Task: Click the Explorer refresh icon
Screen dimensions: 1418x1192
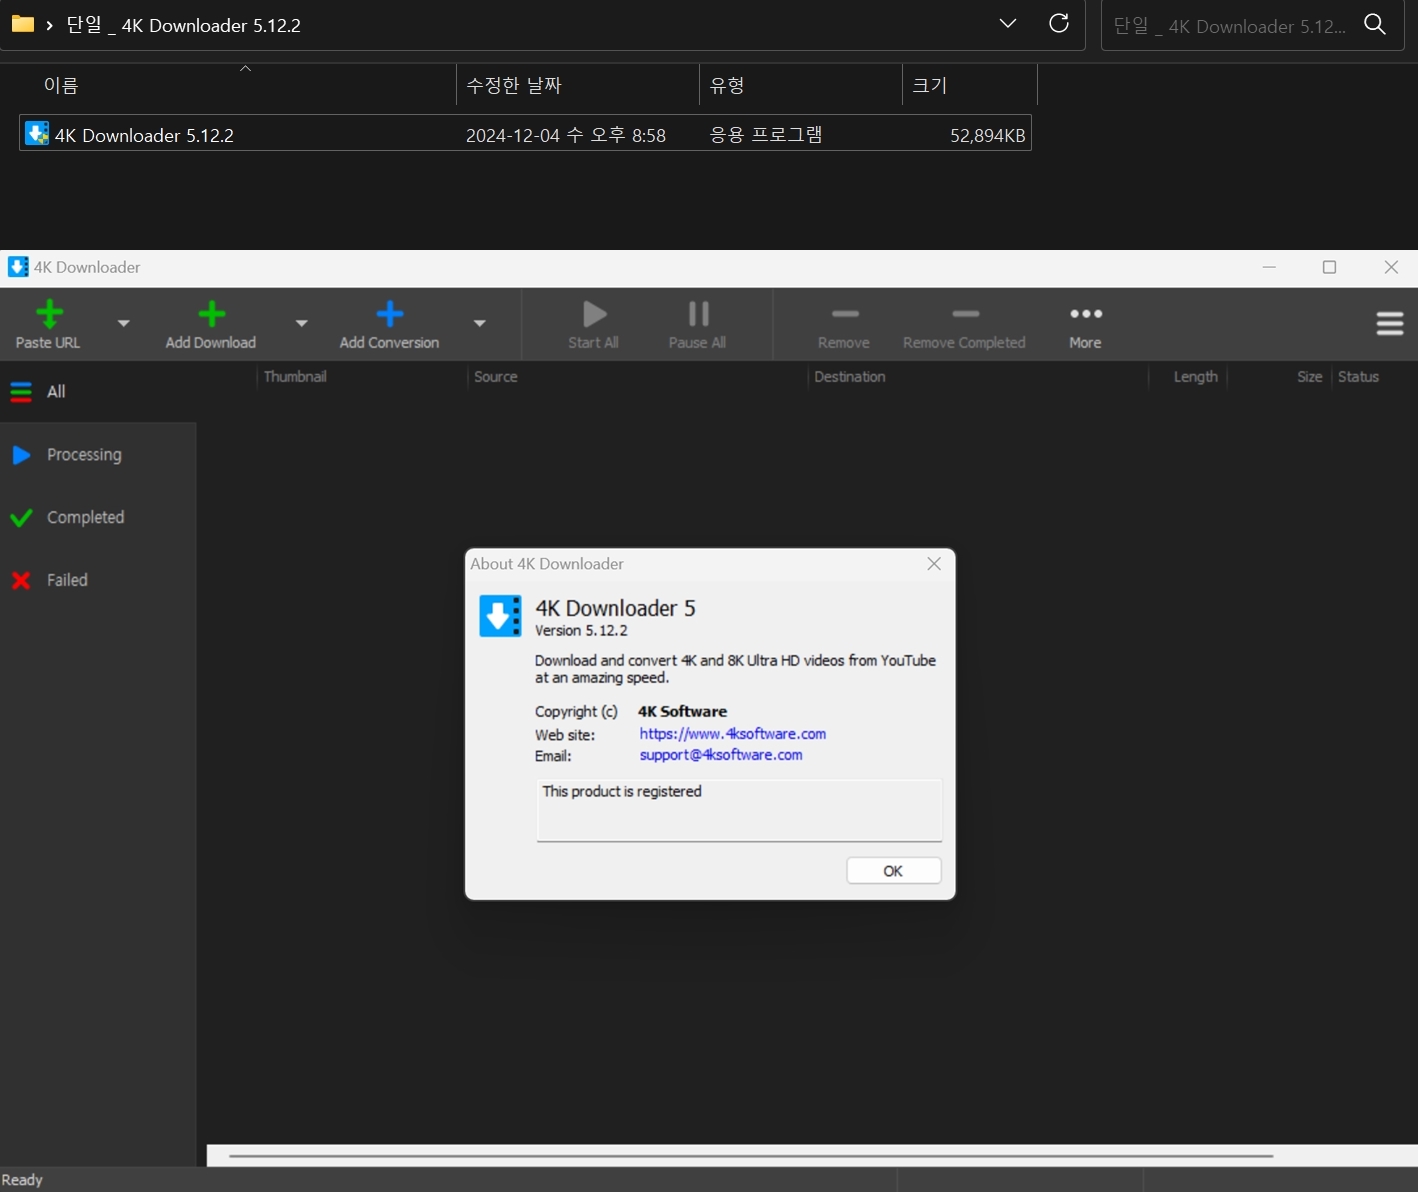Action: (1059, 24)
